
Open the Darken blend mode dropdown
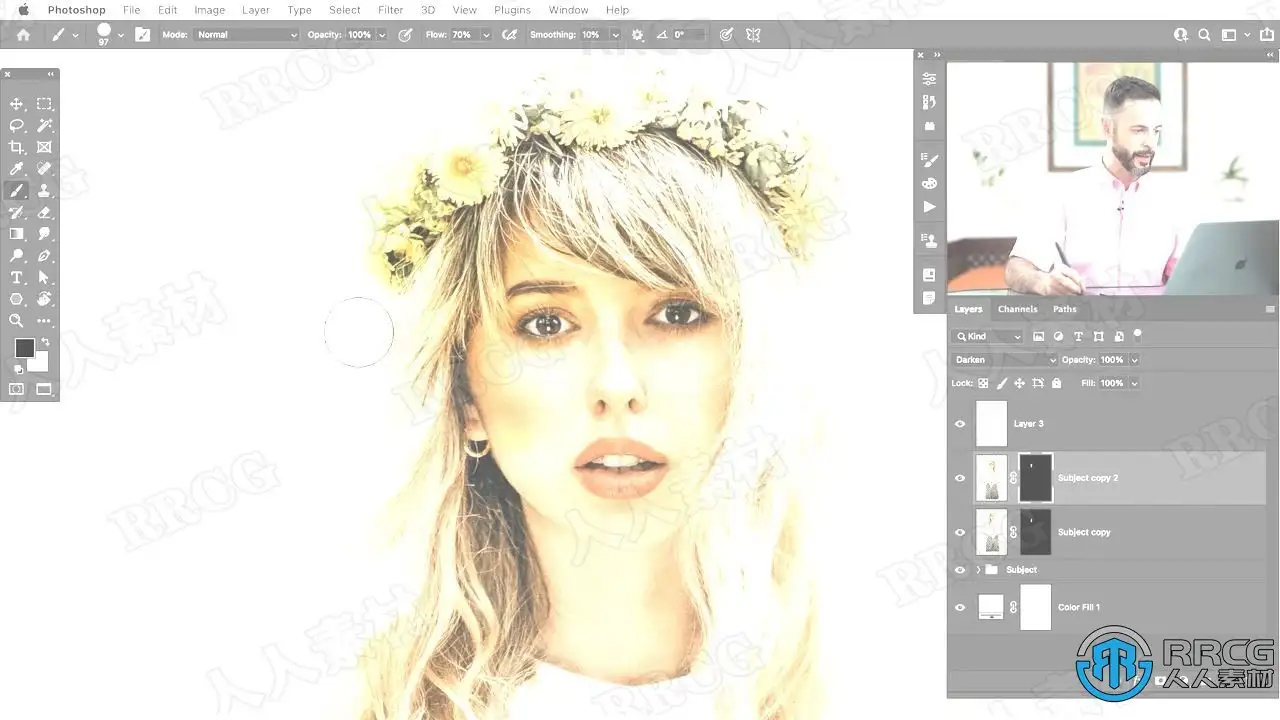pyautogui.click(x=1004, y=360)
